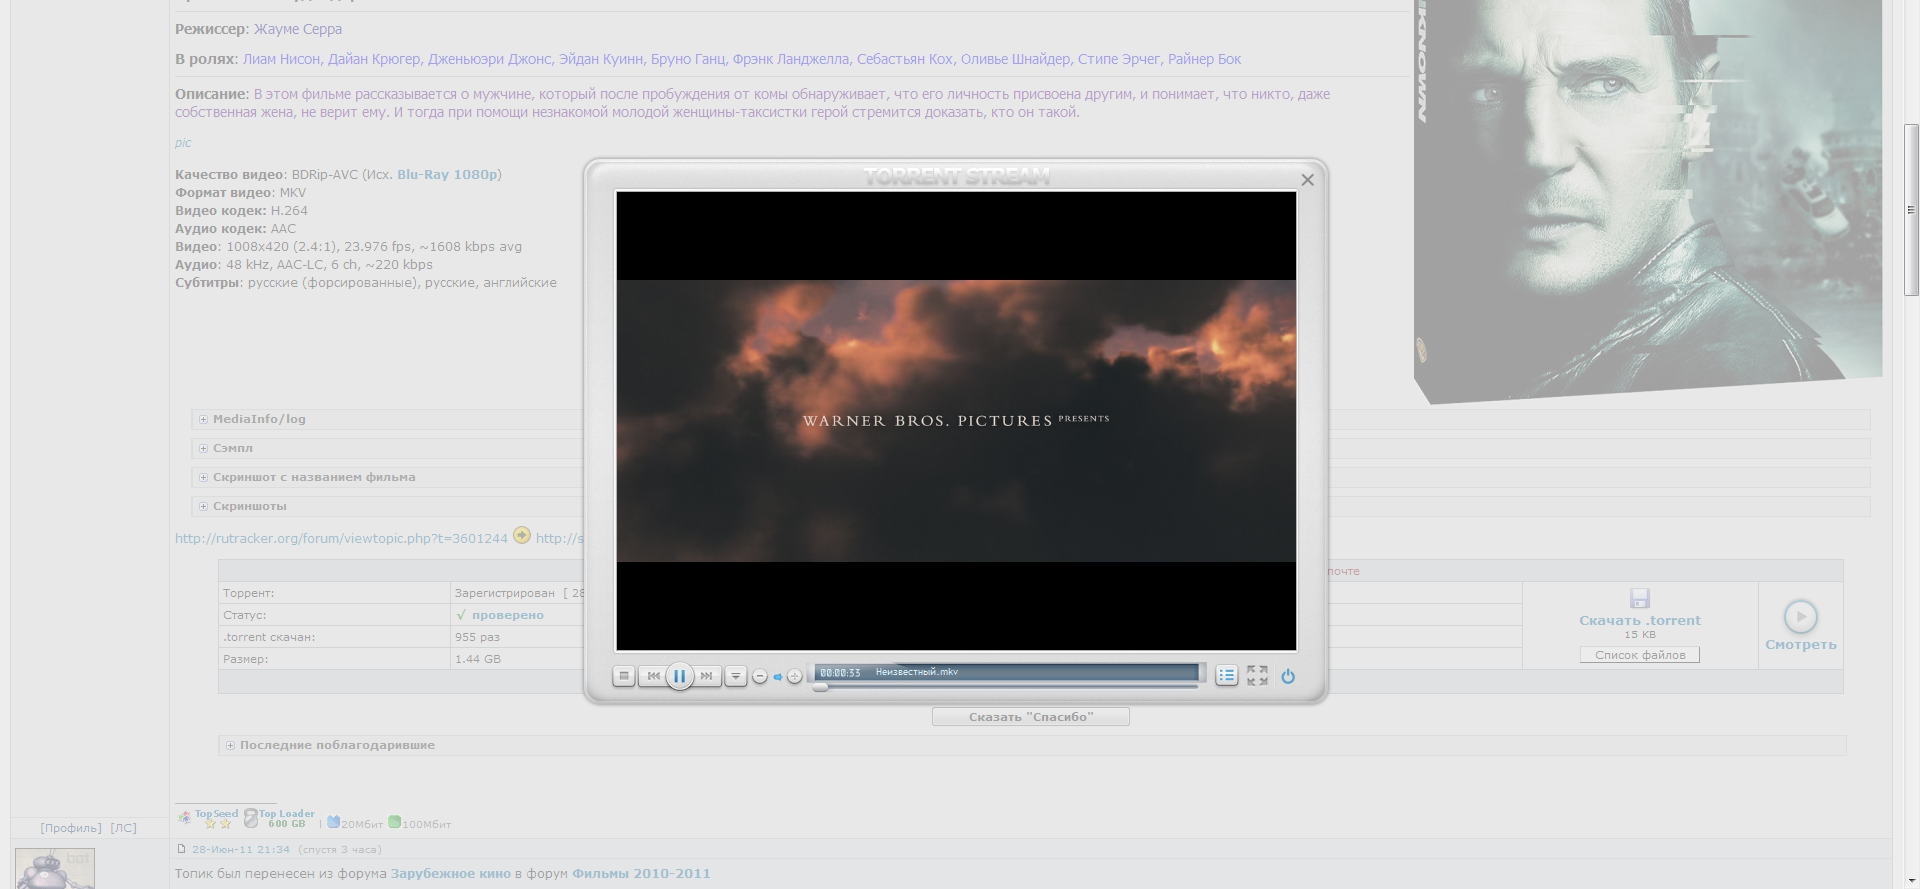Open the rutracker.org viewtopic link
Image resolution: width=1920 pixels, height=889 pixels.
click(x=341, y=538)
